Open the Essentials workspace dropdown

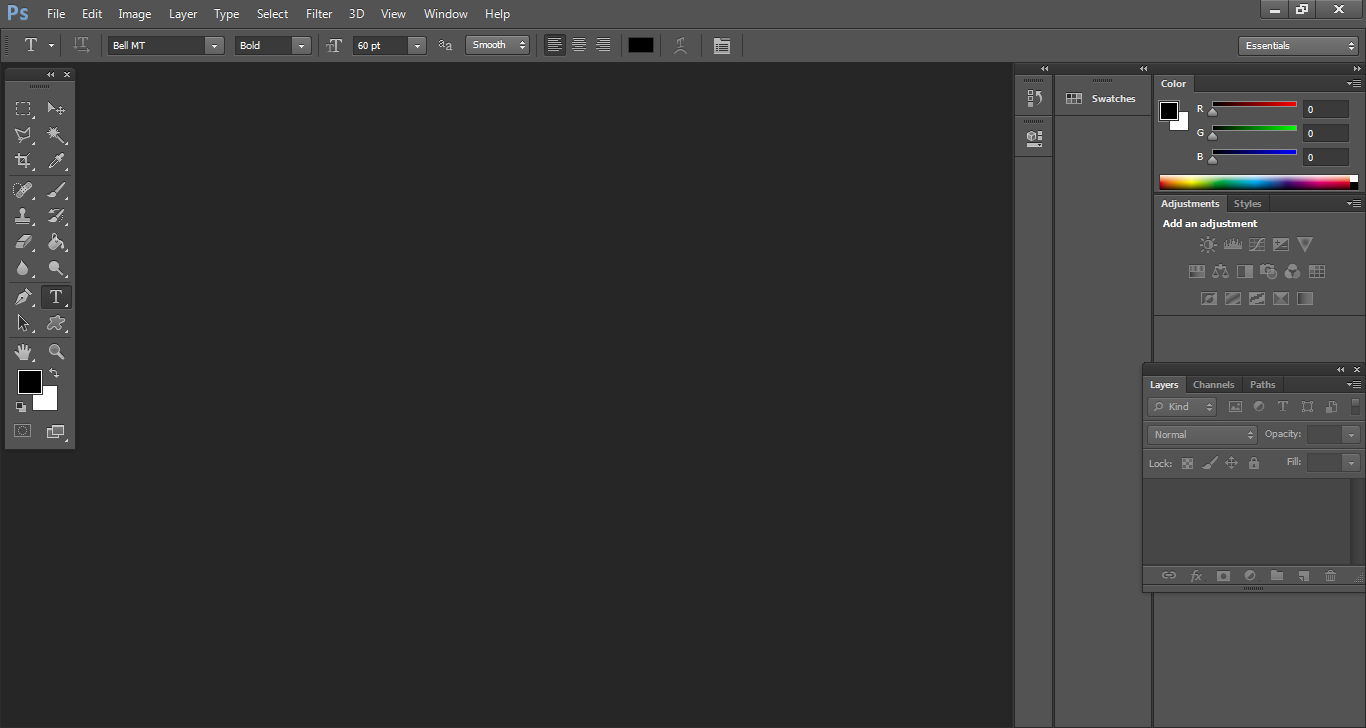point(1298,45)
